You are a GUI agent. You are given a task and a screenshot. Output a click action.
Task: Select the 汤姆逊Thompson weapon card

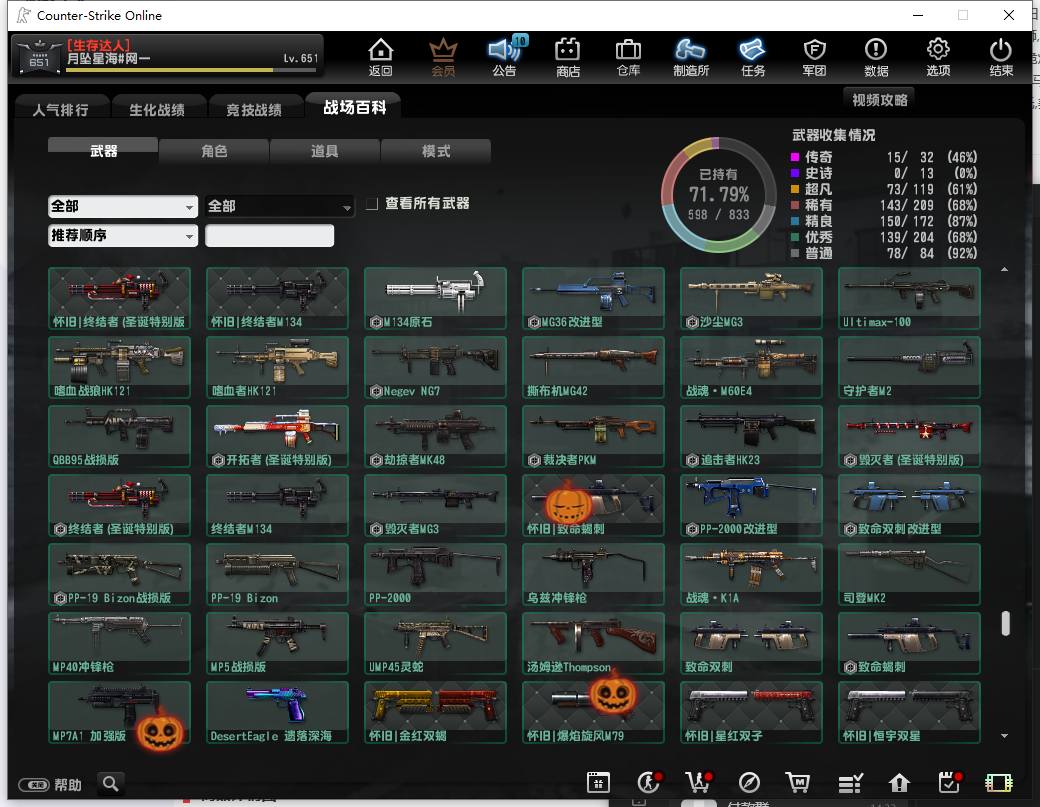[x=593, y=643]
